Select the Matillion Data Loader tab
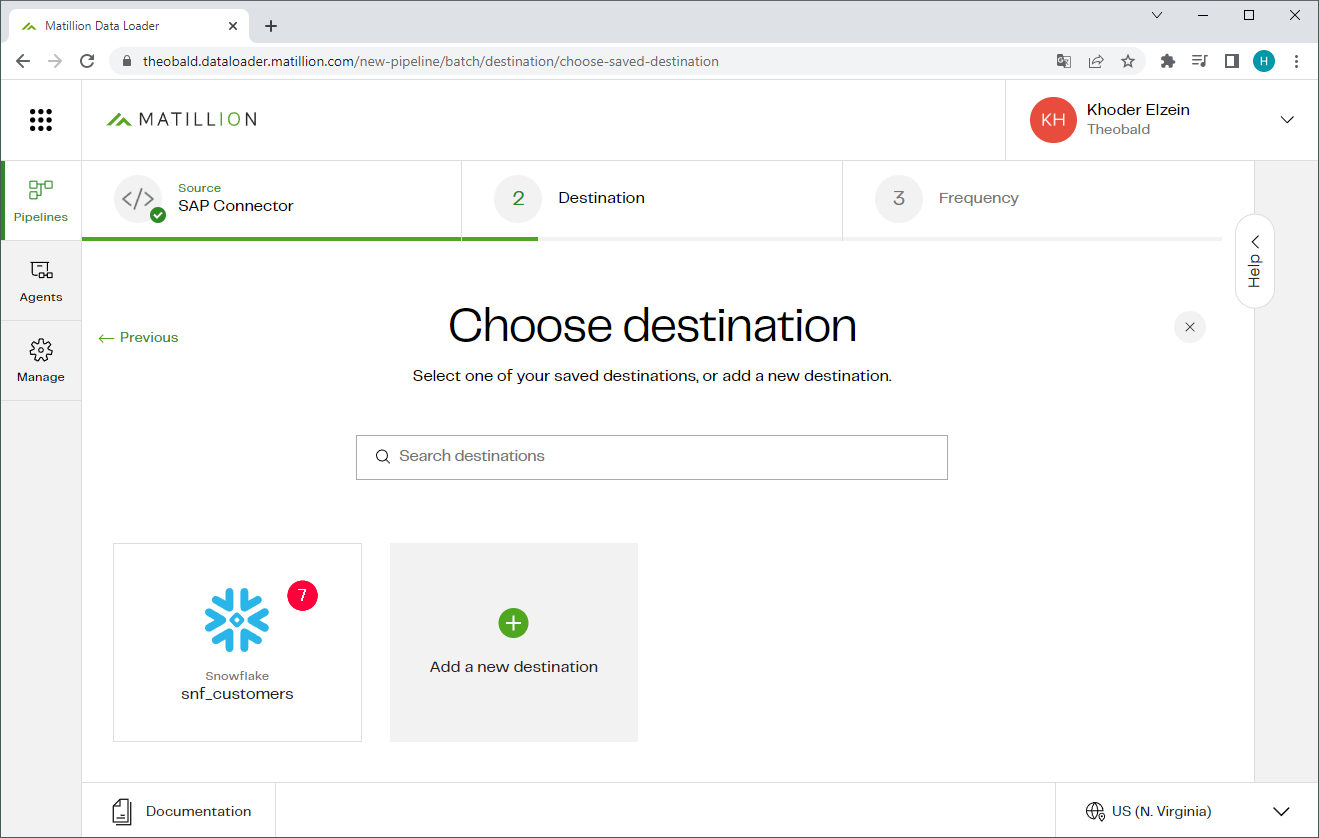 coord(130,26)
